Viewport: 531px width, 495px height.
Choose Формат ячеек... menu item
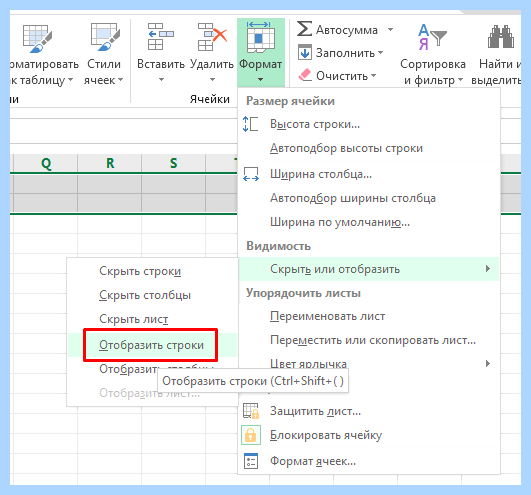point(369,461)
